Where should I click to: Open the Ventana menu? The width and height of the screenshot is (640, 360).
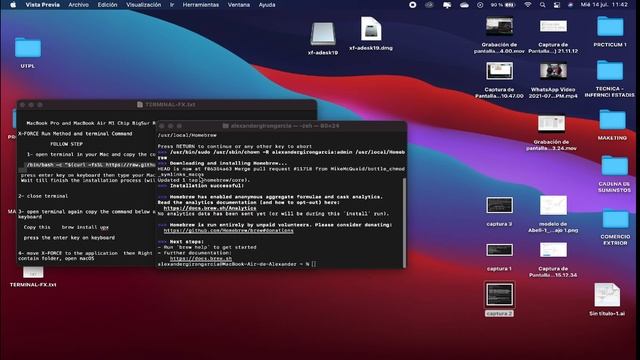(x=239, y=5)
